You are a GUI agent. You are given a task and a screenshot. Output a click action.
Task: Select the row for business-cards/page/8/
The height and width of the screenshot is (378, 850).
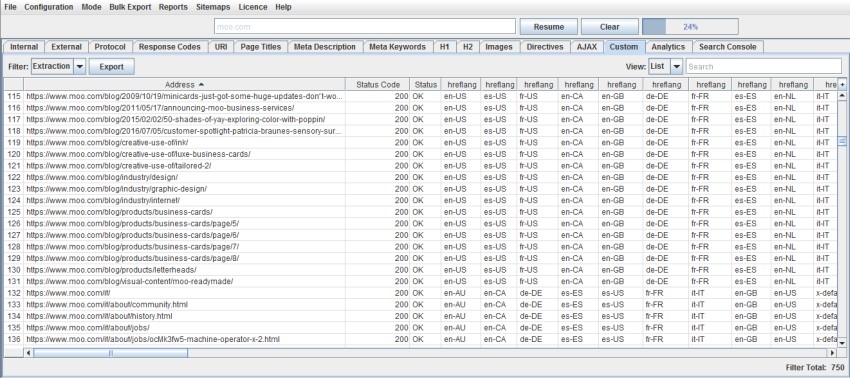point(421,258)
